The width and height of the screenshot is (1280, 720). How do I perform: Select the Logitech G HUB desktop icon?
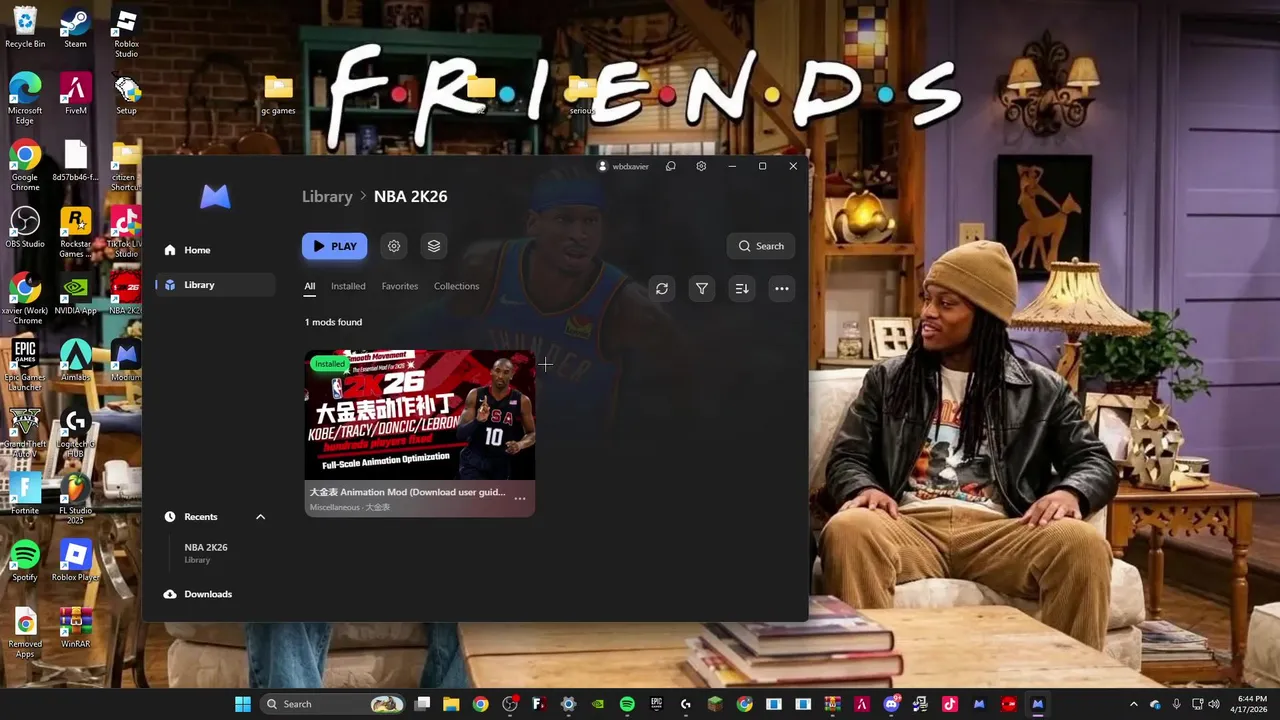coord(75,432)
